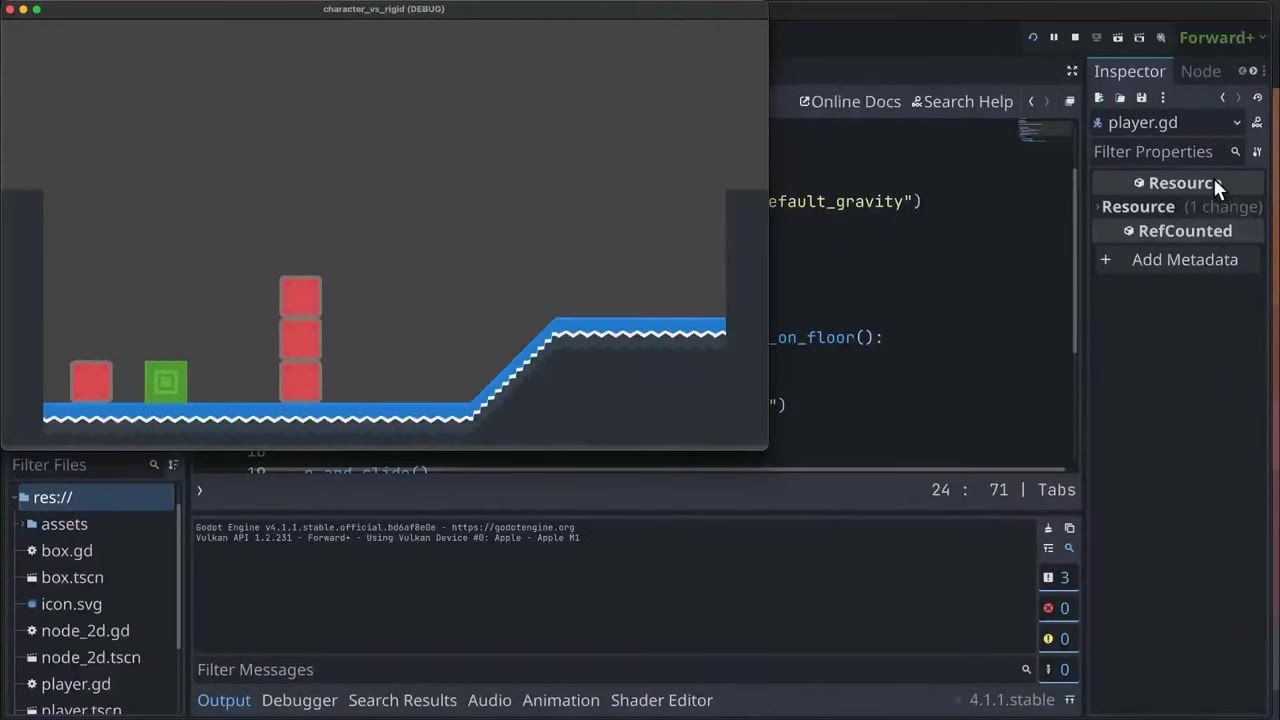Open the player.gd object dropdown
The width and height of the screenshot is (1280, 720).
coord(1168,122)
